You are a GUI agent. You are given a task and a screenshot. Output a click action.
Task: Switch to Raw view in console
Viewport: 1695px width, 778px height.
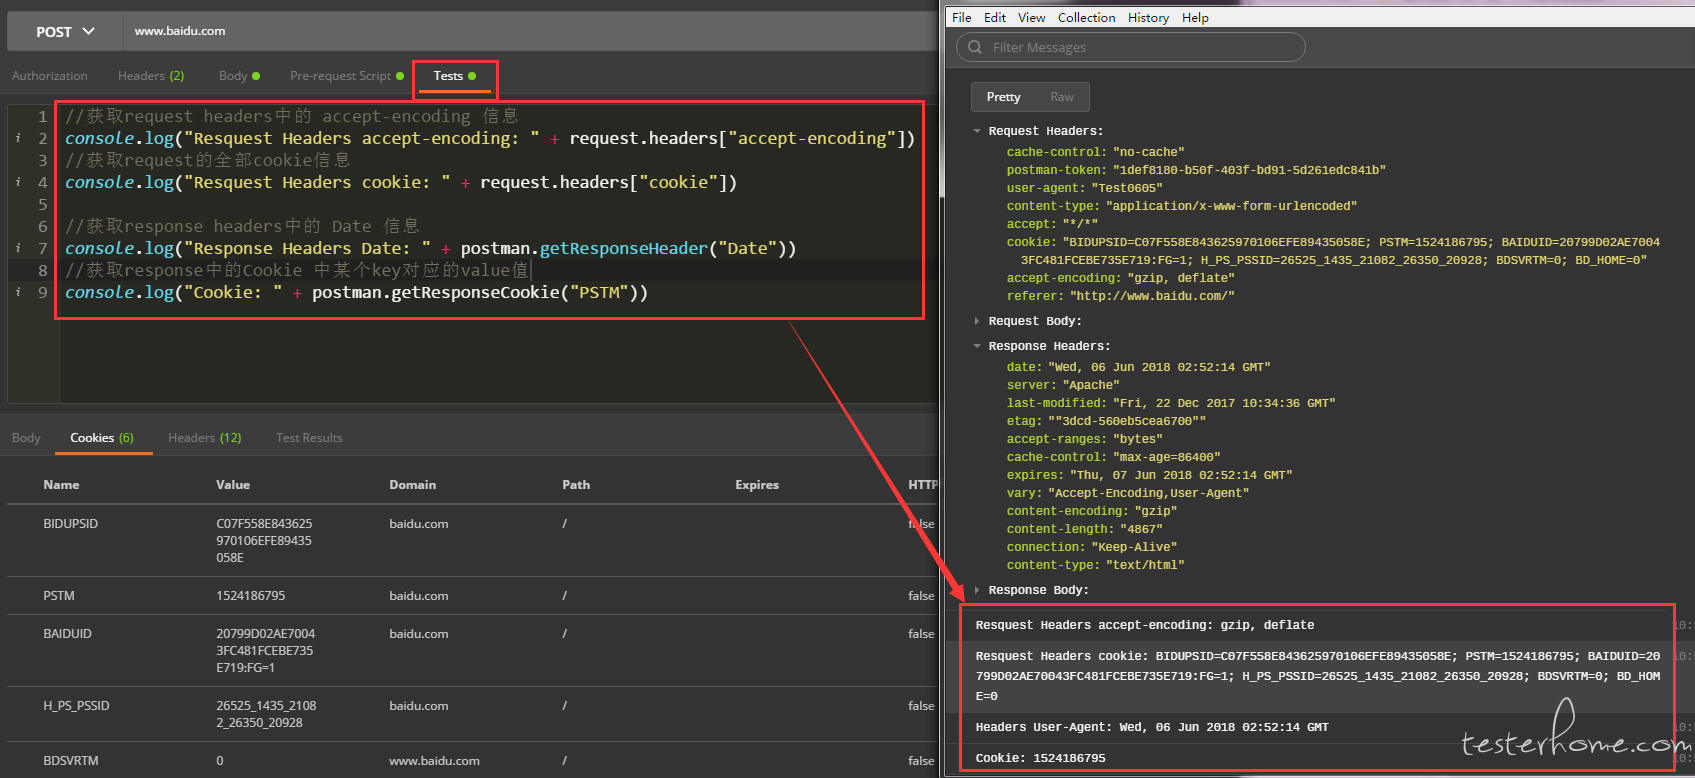(x=1061, y=97)
